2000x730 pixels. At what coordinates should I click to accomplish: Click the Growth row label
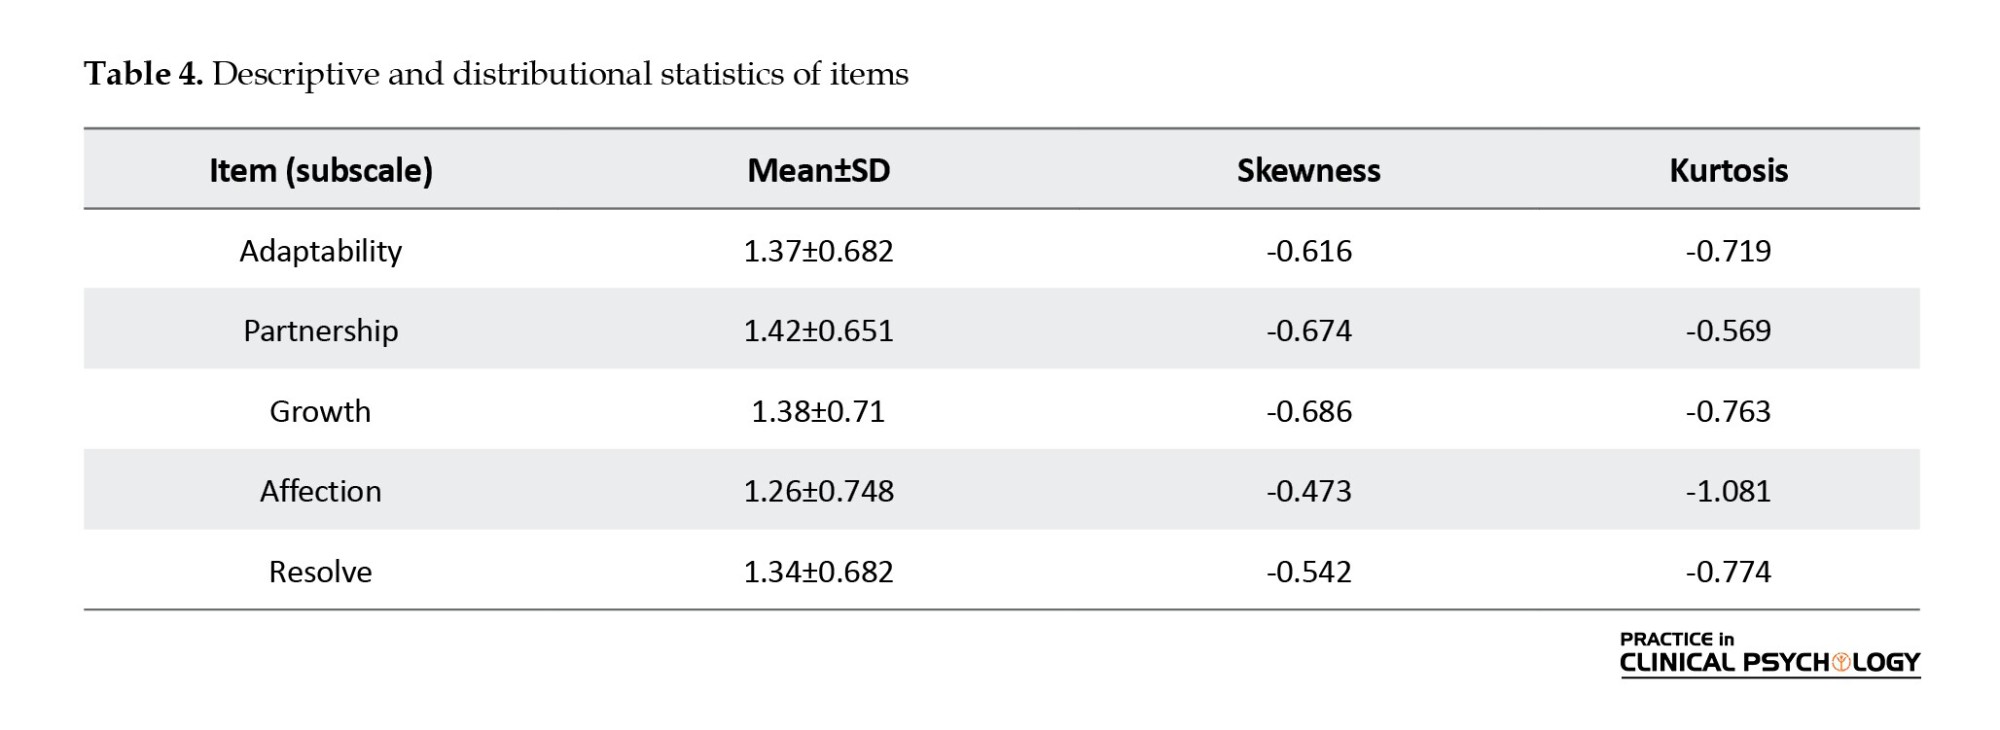320,411
